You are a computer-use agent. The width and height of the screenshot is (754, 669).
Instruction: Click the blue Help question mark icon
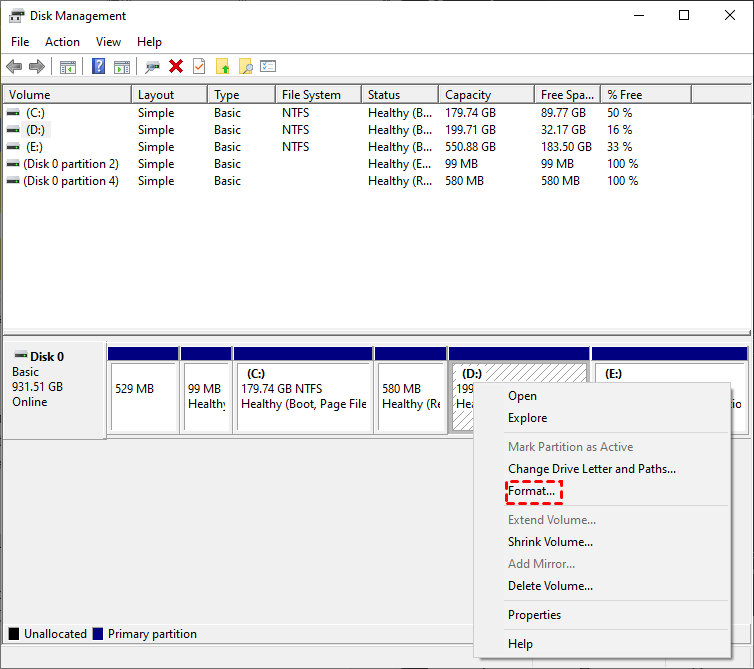(98, 67)
